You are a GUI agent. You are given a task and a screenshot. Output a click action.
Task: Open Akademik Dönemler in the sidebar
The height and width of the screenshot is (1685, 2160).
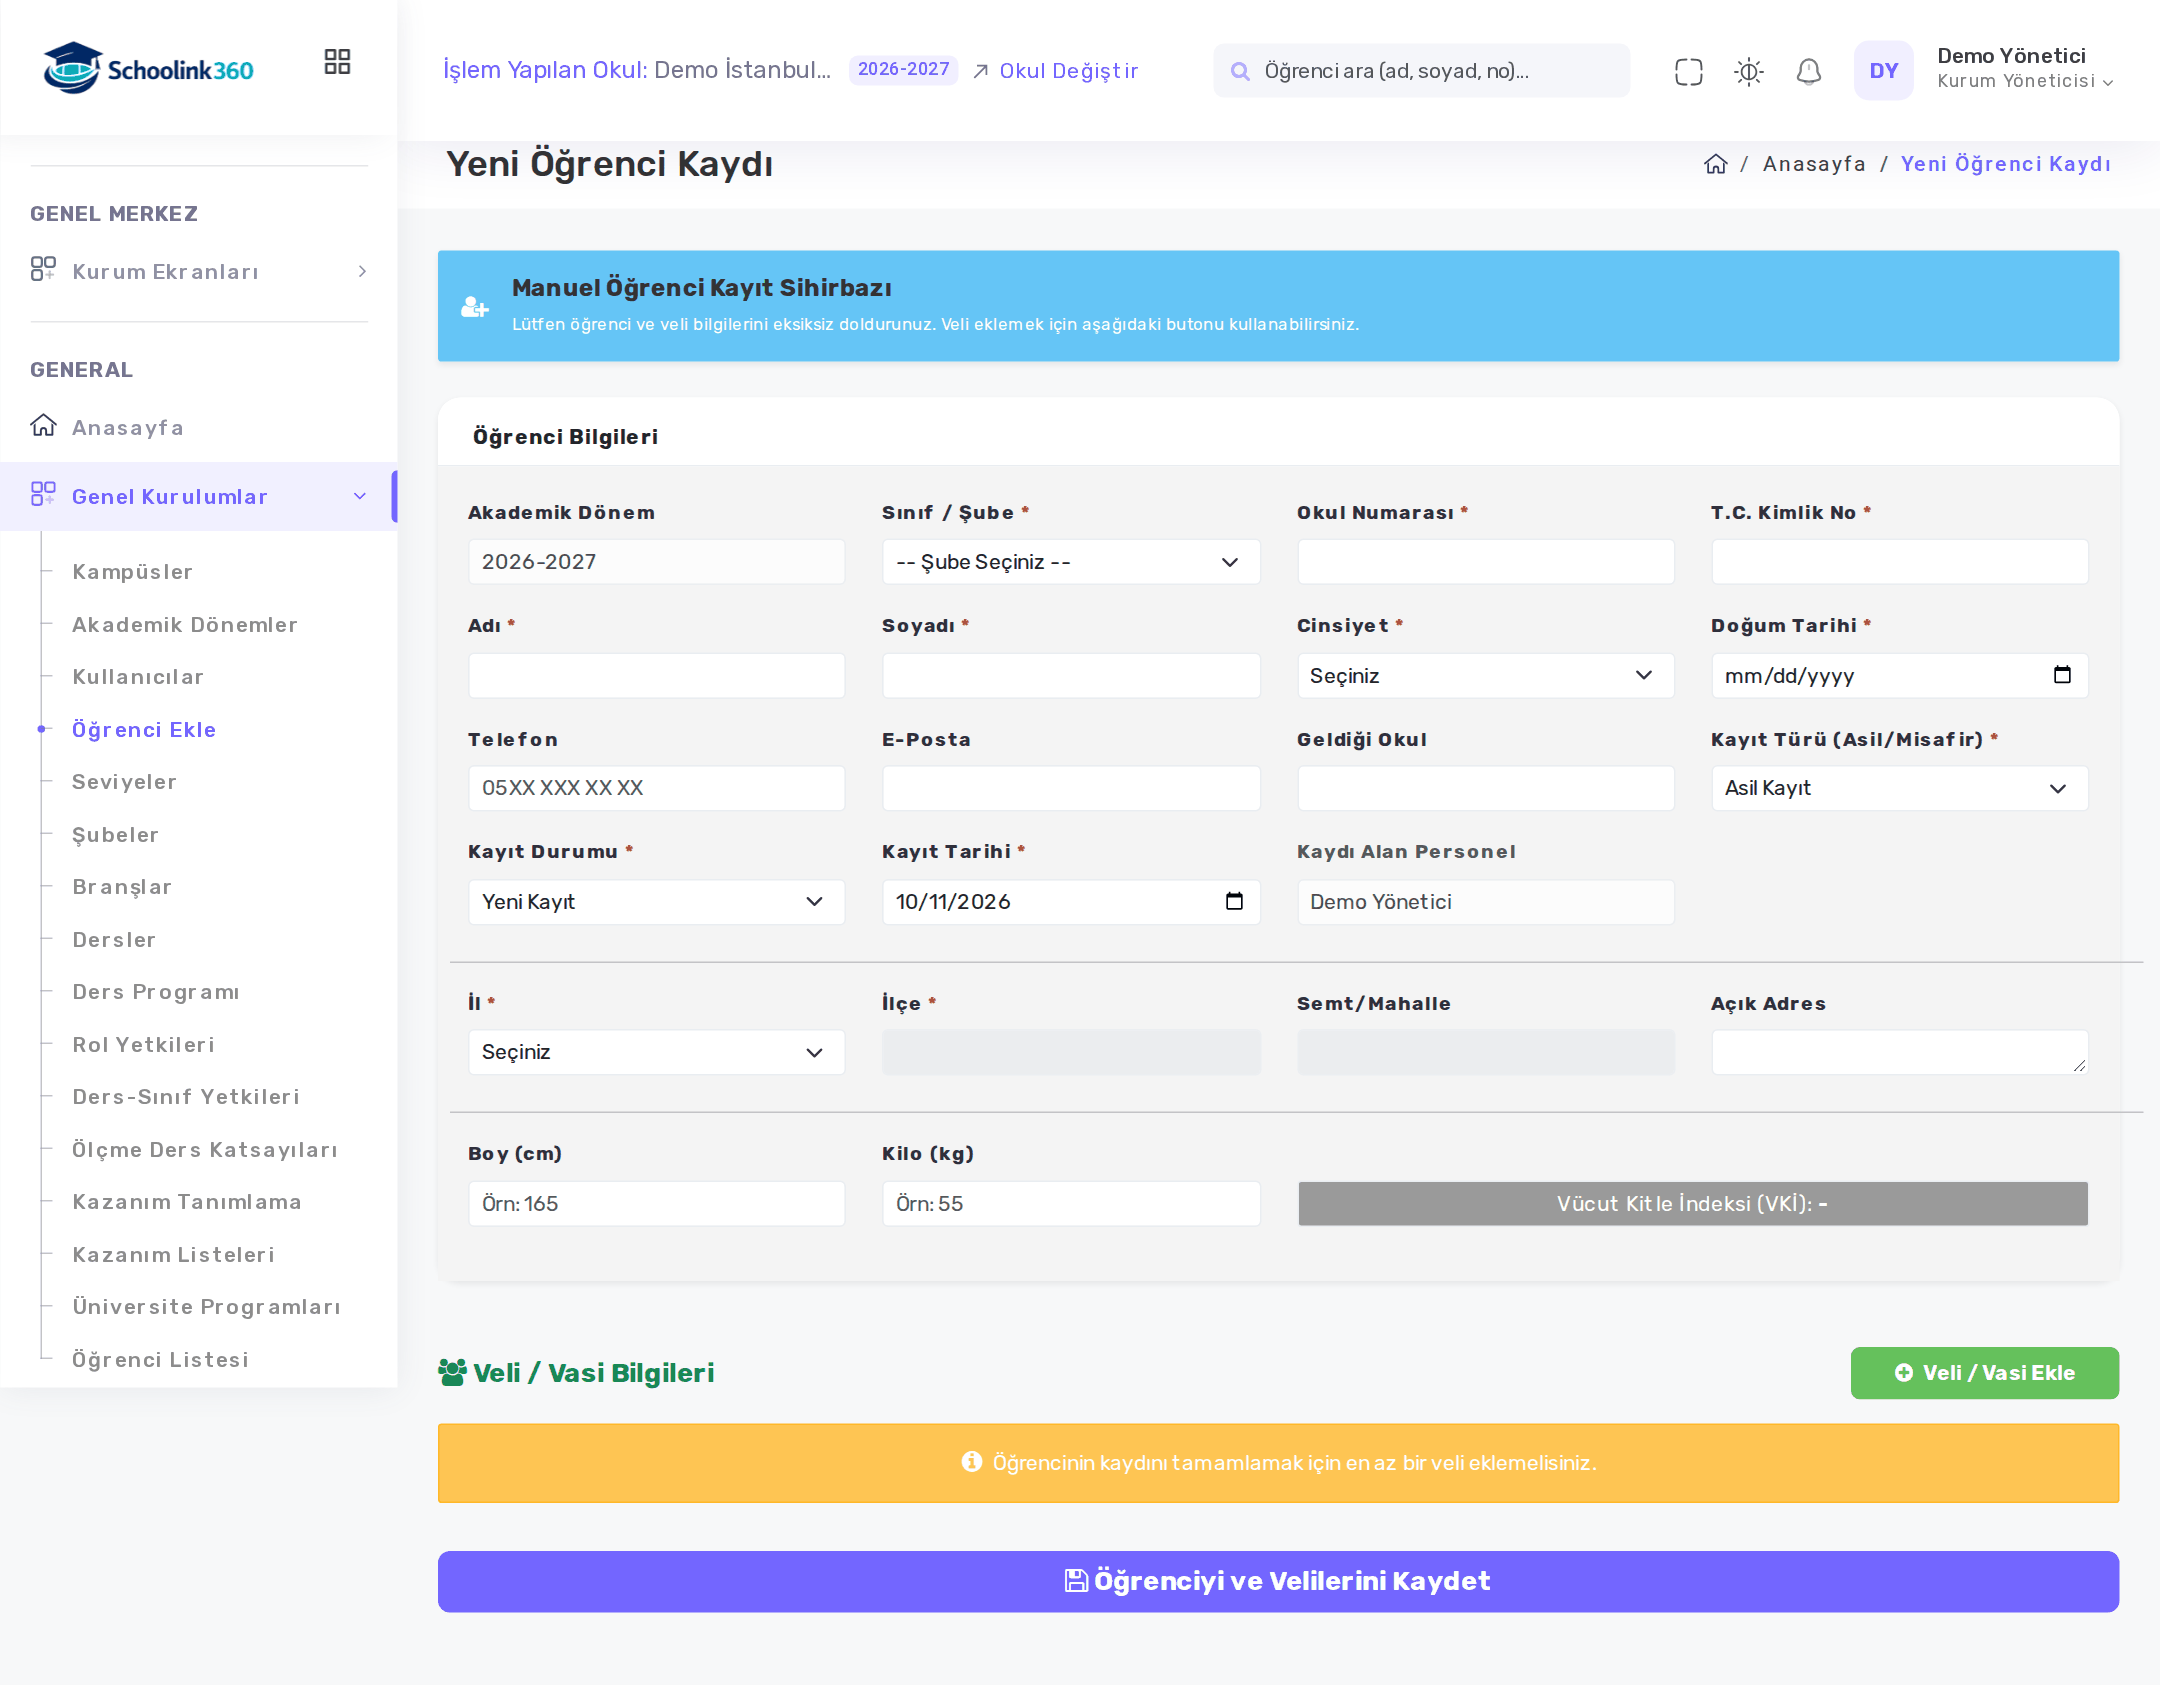[184, 625]
